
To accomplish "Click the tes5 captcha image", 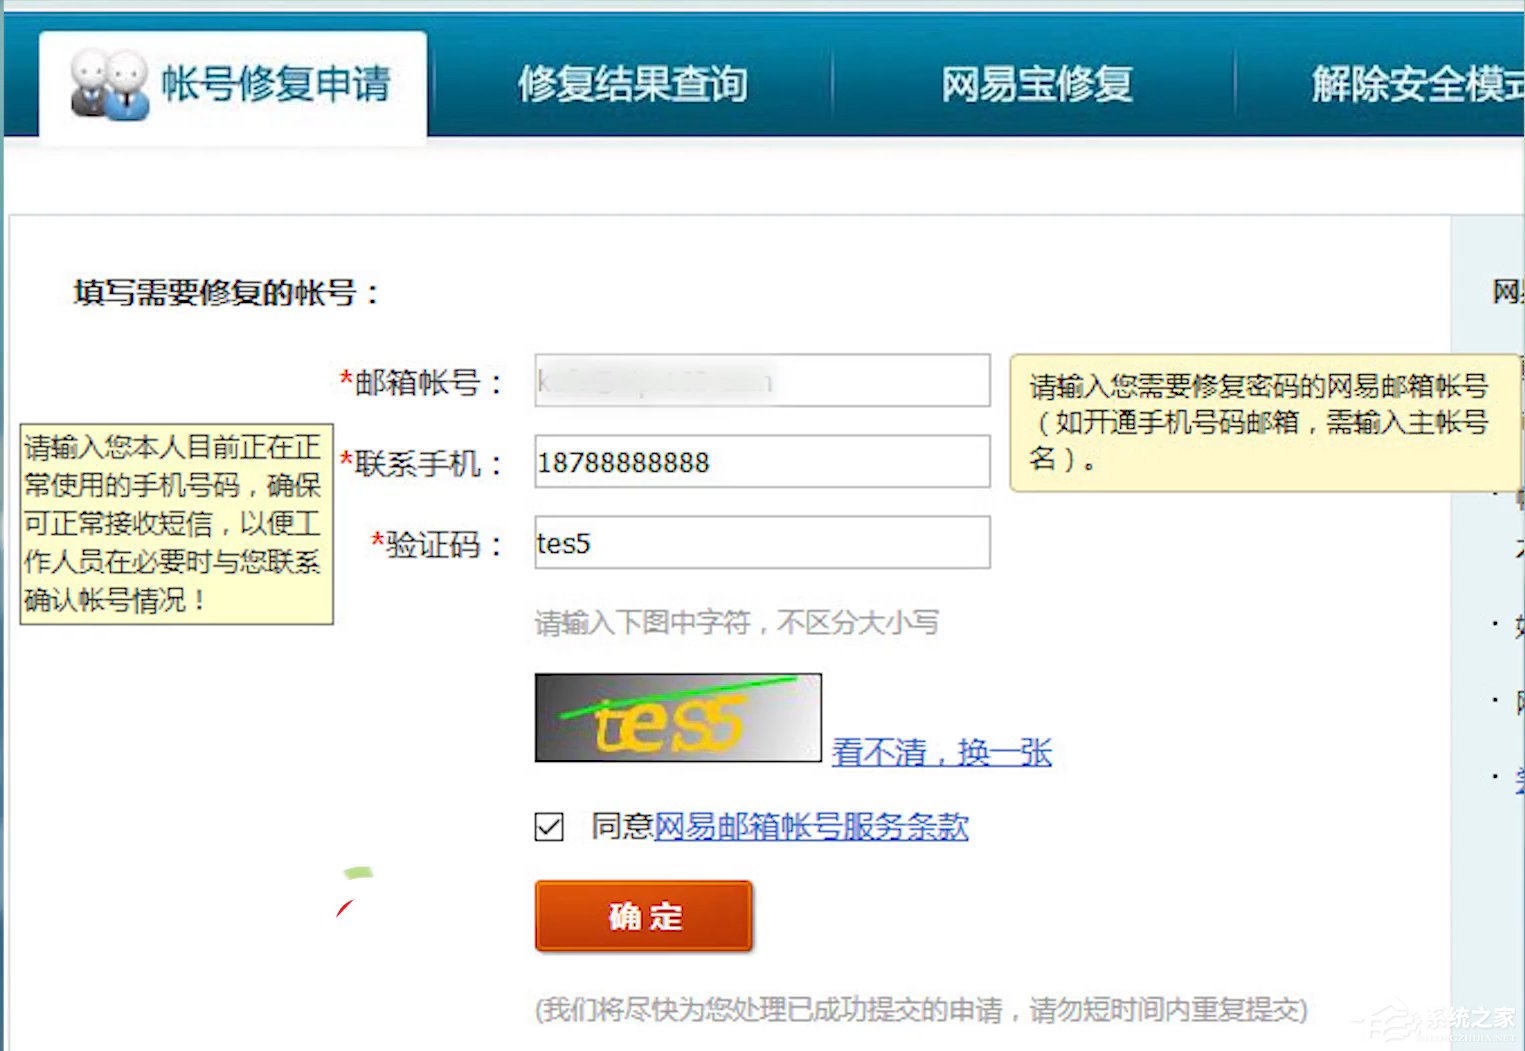I will (676, 716).
